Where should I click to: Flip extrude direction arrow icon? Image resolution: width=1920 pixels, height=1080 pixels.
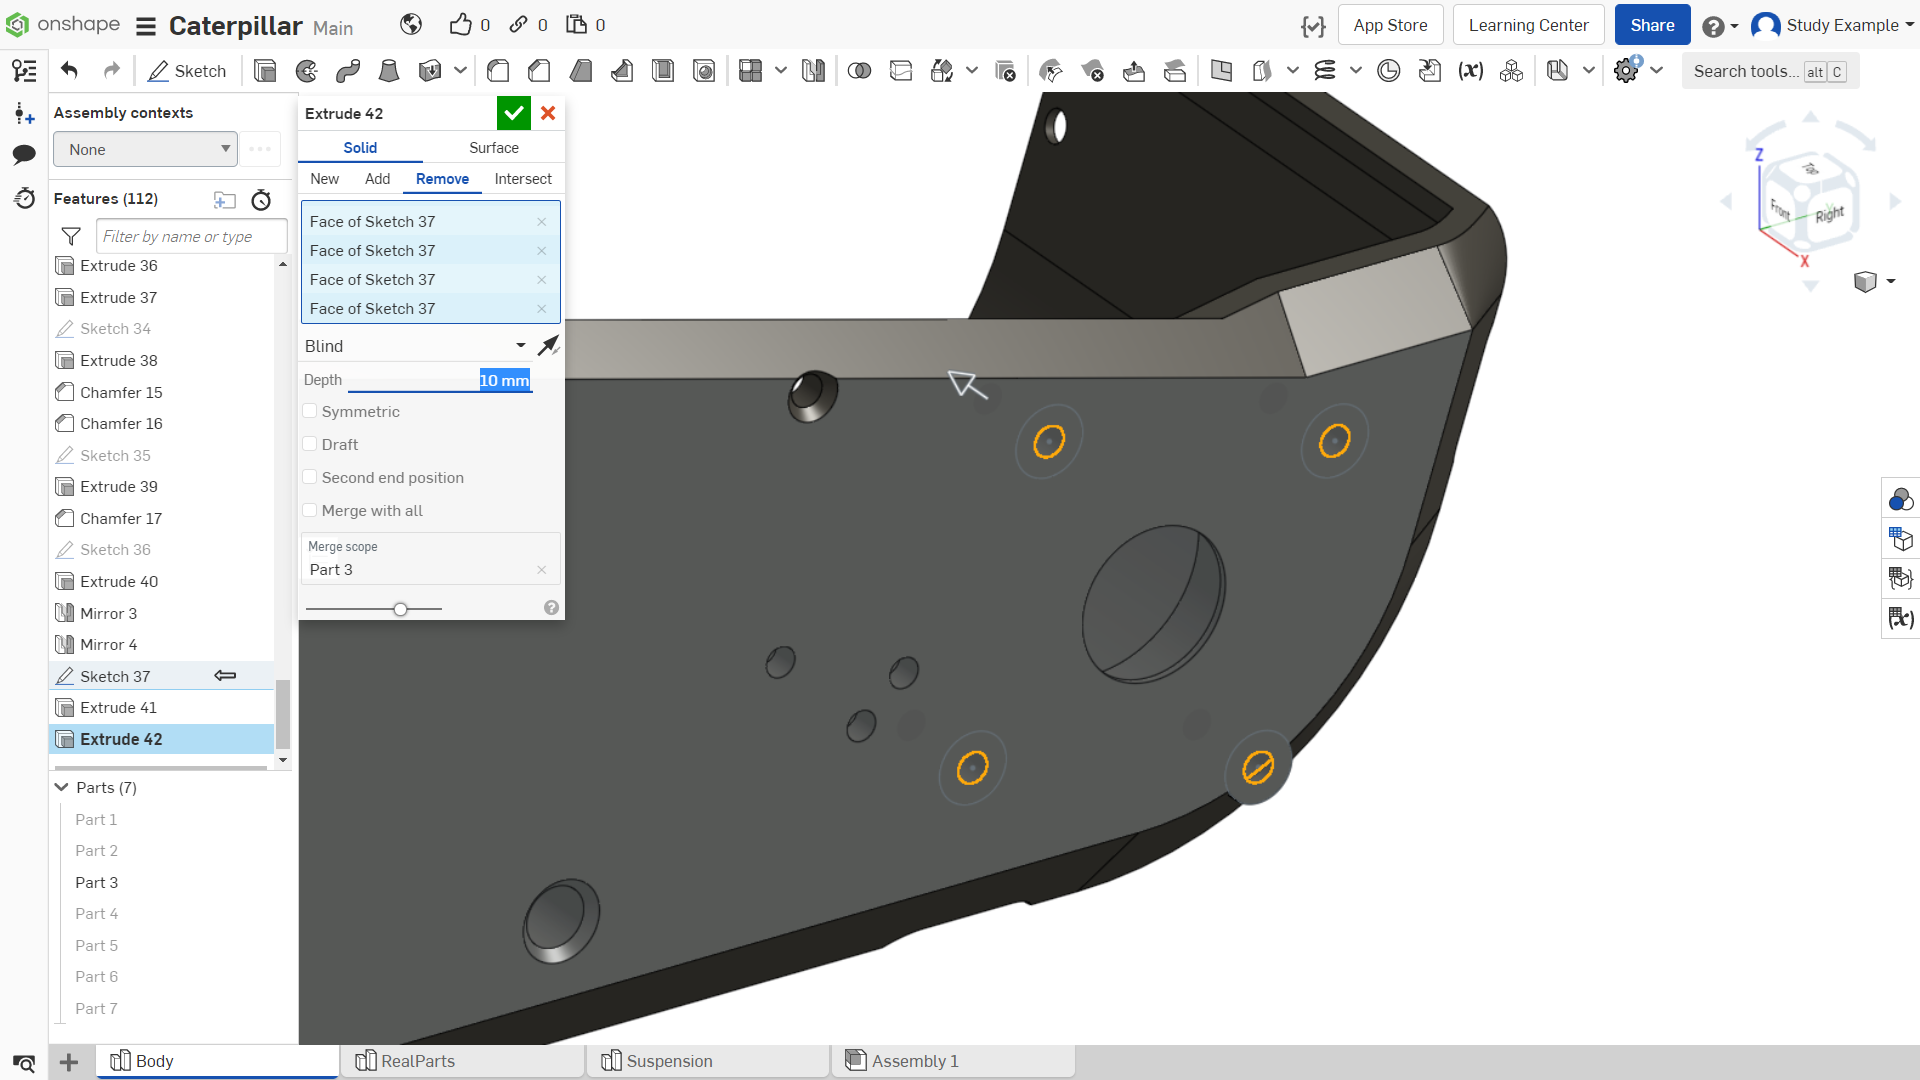548,346
